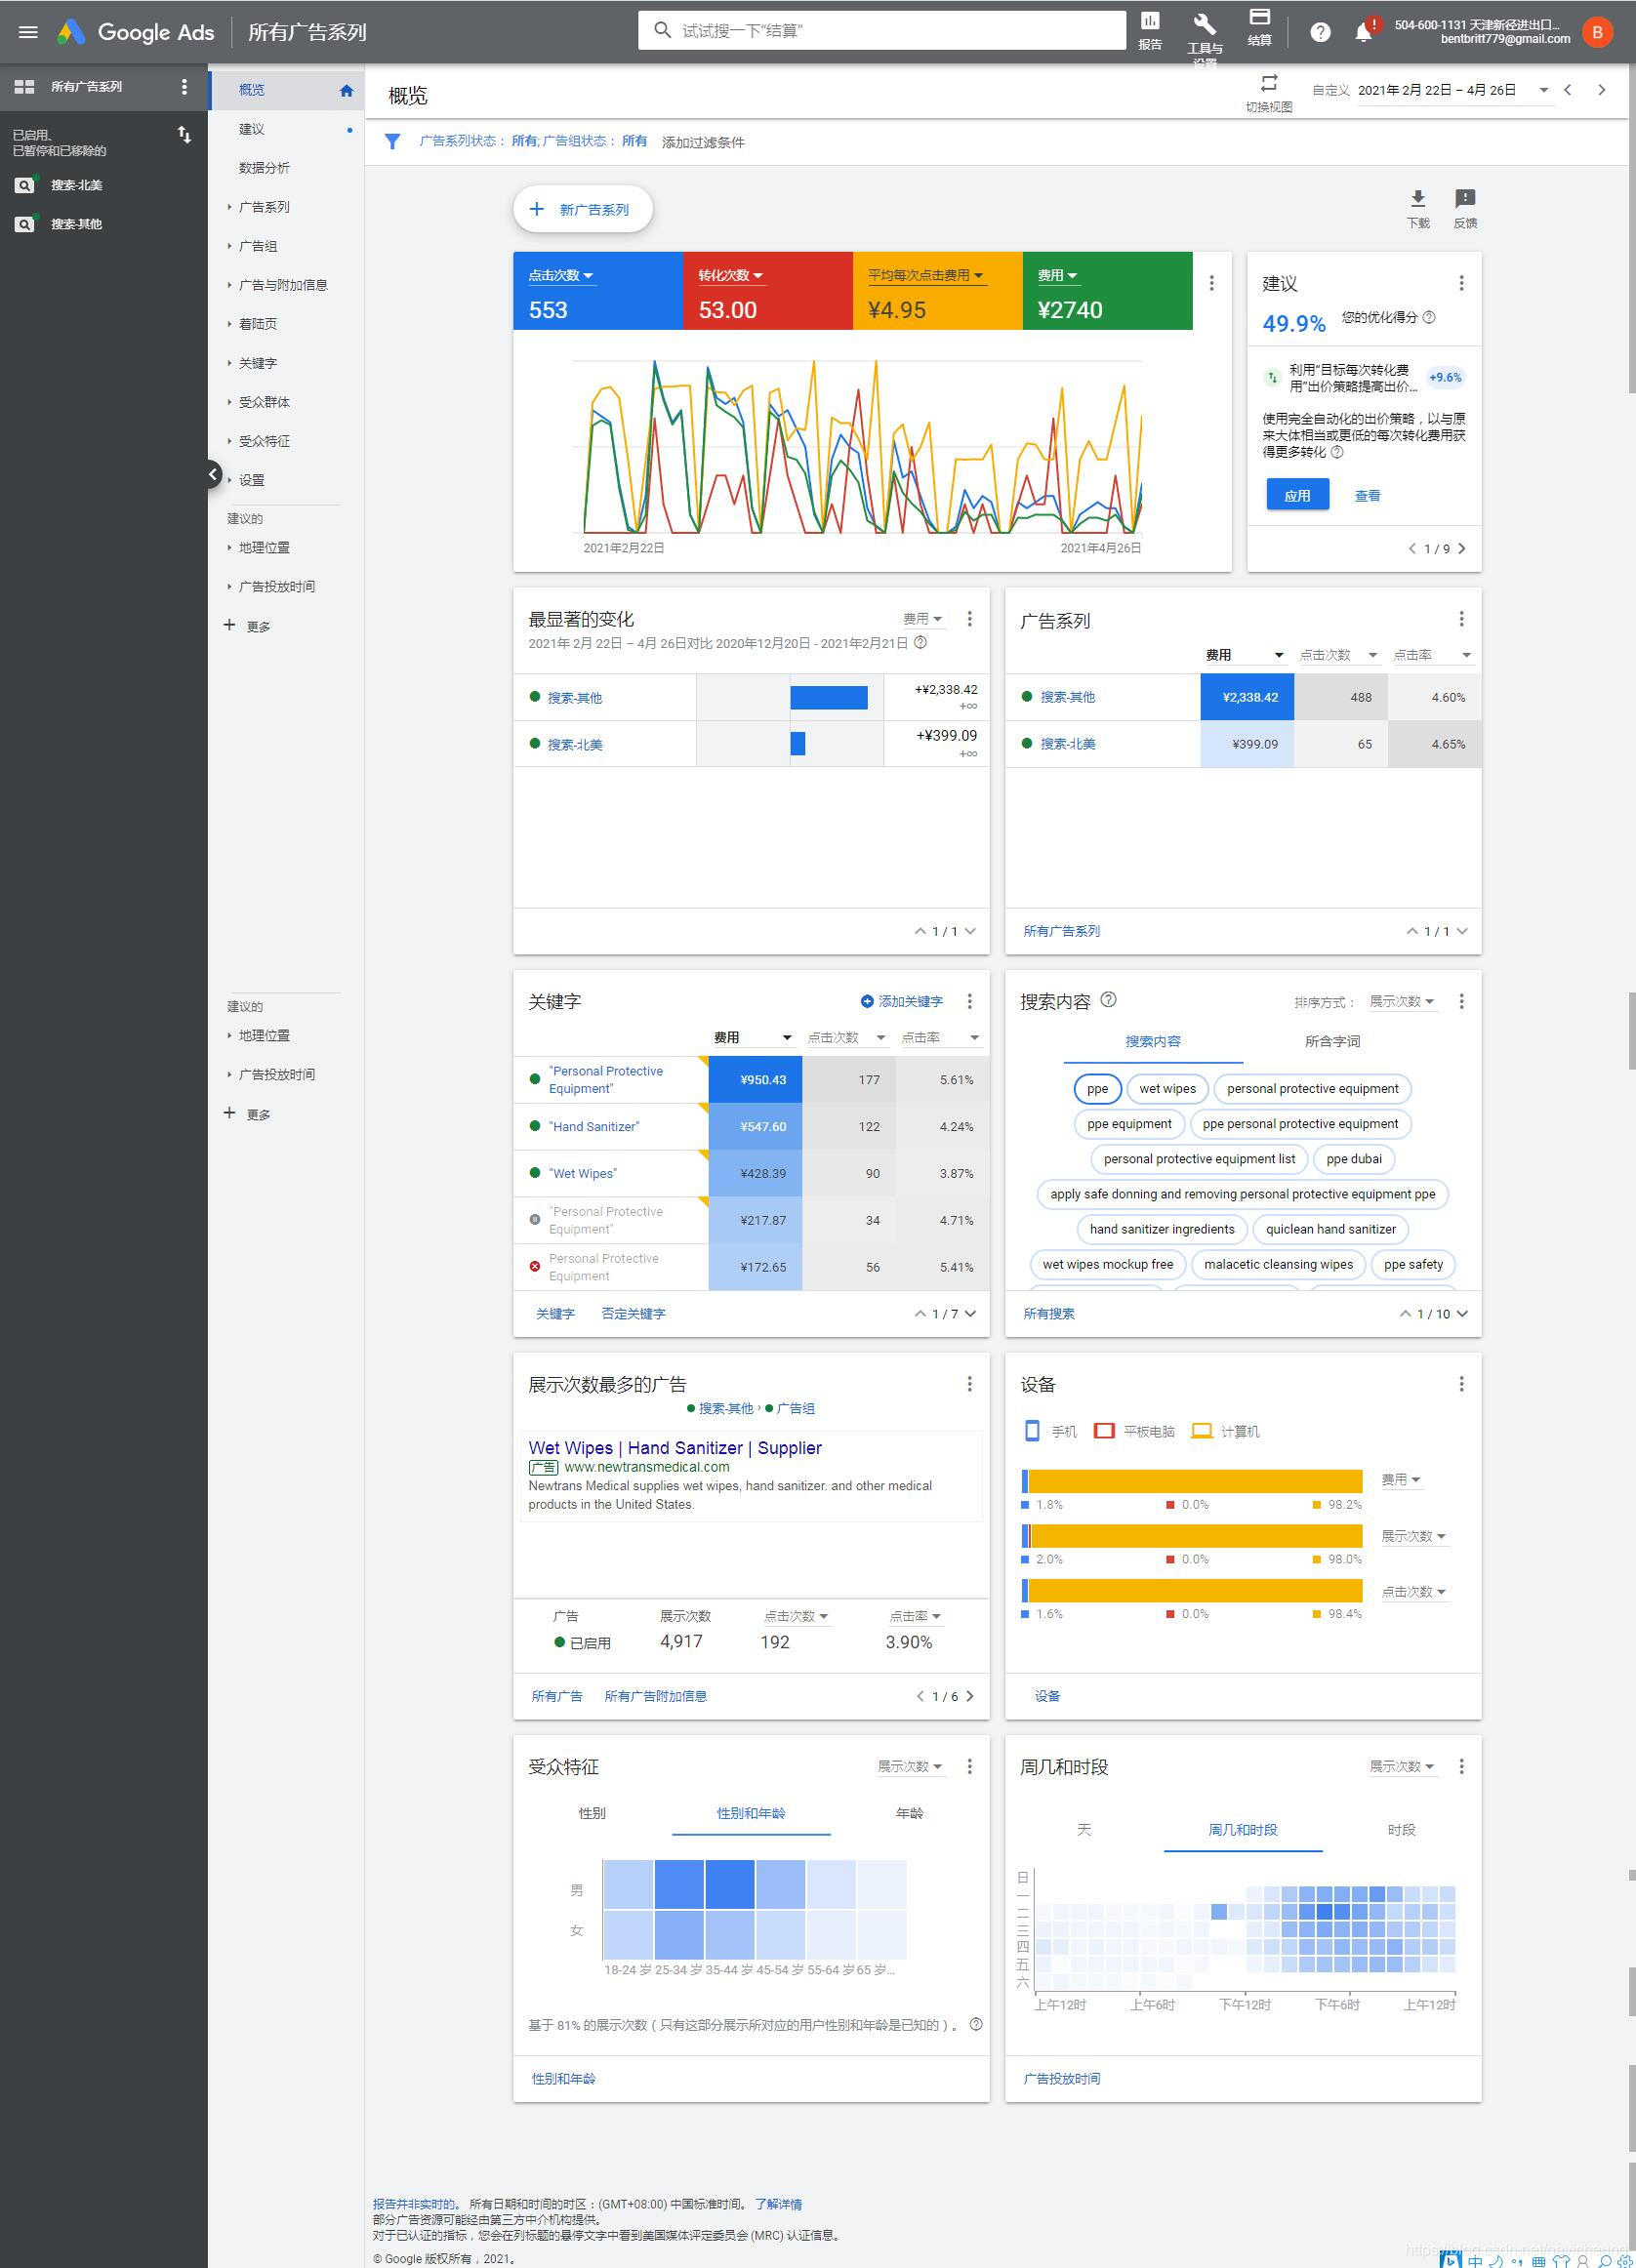This screenshot has width=1636, height=2268.
Task: Toggle the 计算机 device legend
Action: pyautogui.click(x=1225, y=1431)
